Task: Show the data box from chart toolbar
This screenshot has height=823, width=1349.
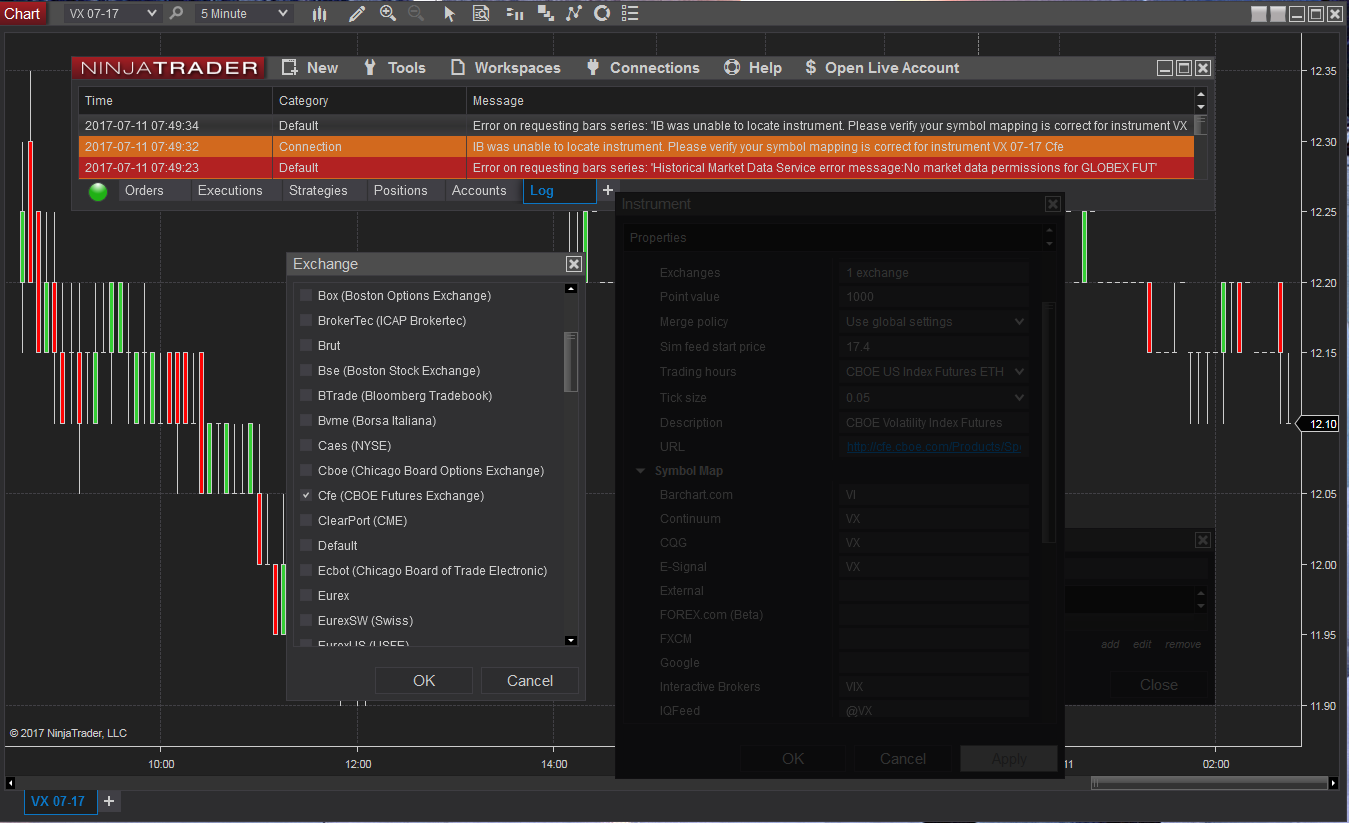Action: point(481,14)
